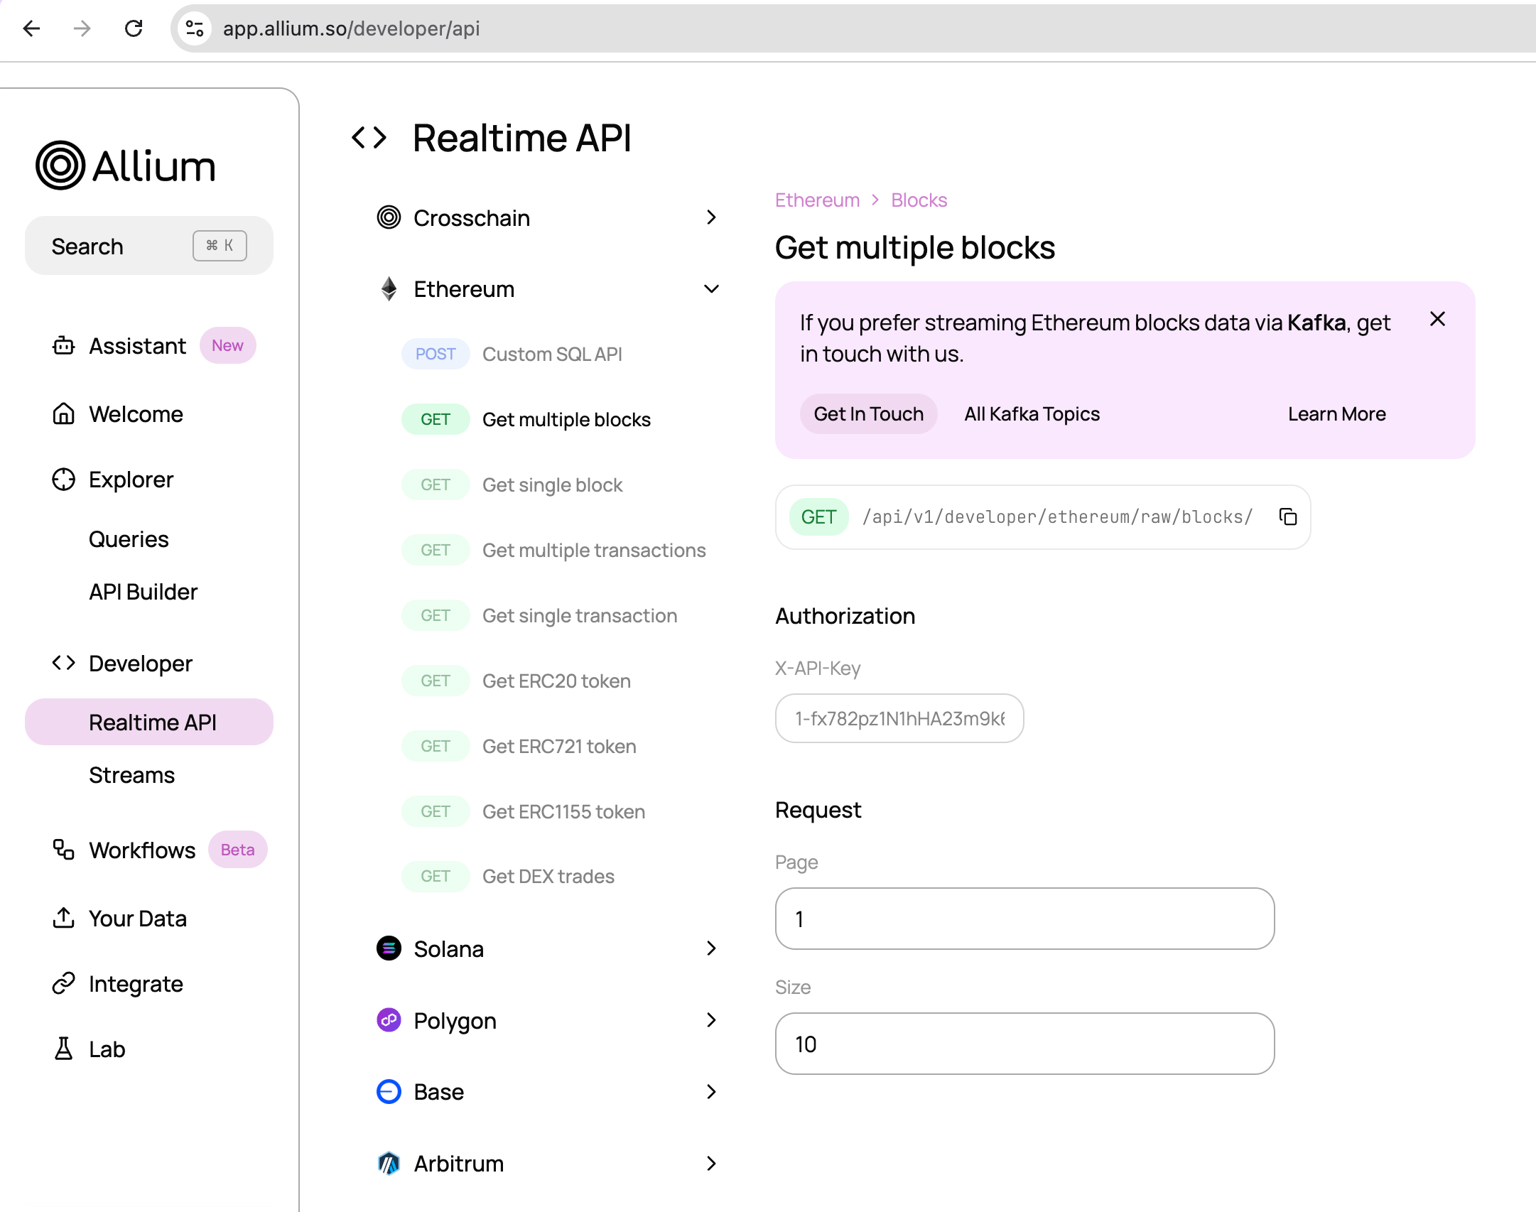
Task: Select Custom SQL API endpoint
Action: [552, 354]
